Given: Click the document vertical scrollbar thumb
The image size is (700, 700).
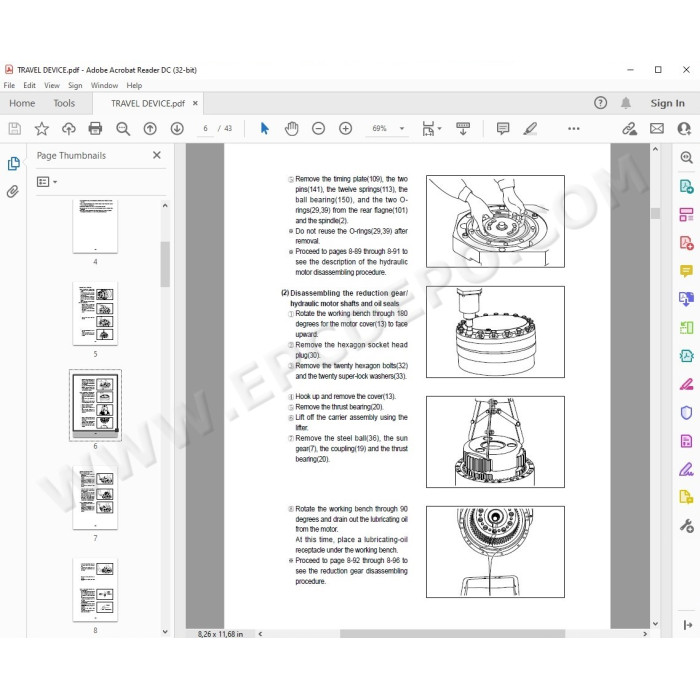Looking at the screenshot, I should (x=655, y=213).
